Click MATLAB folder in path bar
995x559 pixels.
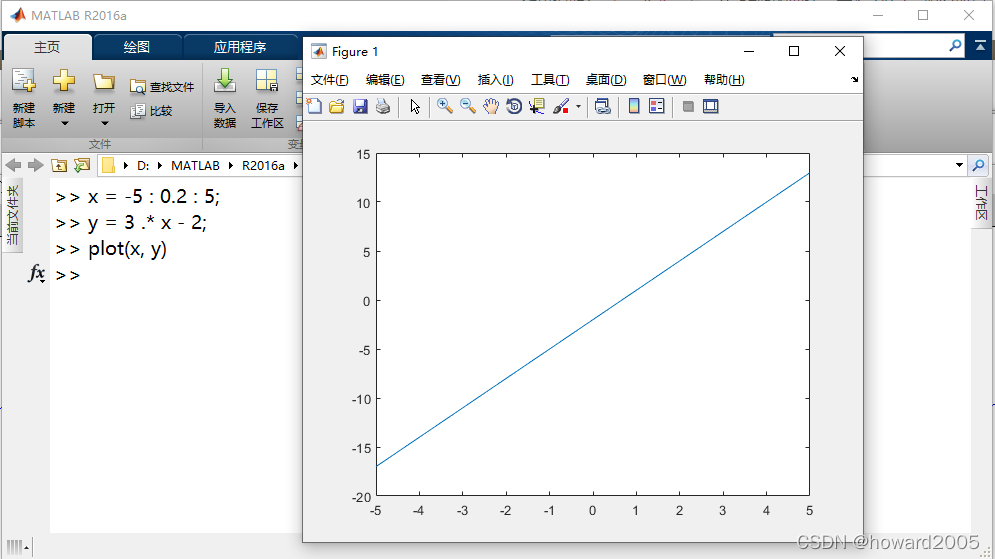pos(195,166)
